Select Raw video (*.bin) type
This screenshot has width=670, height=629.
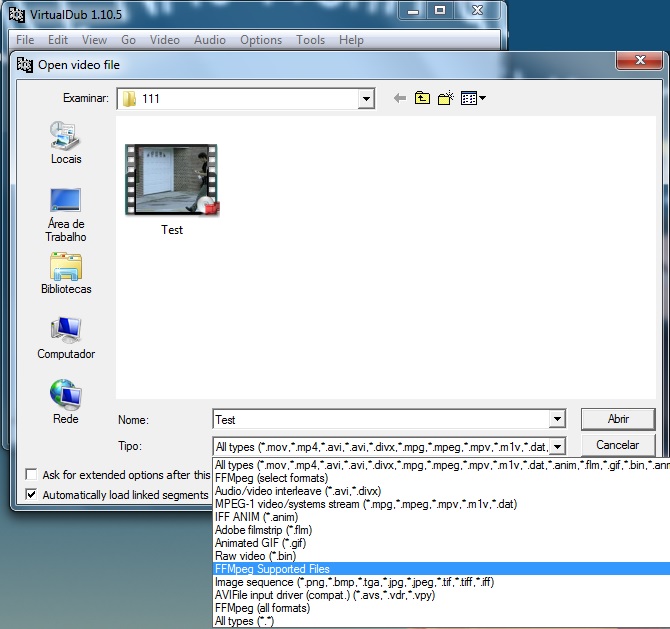tap(441, 556)
